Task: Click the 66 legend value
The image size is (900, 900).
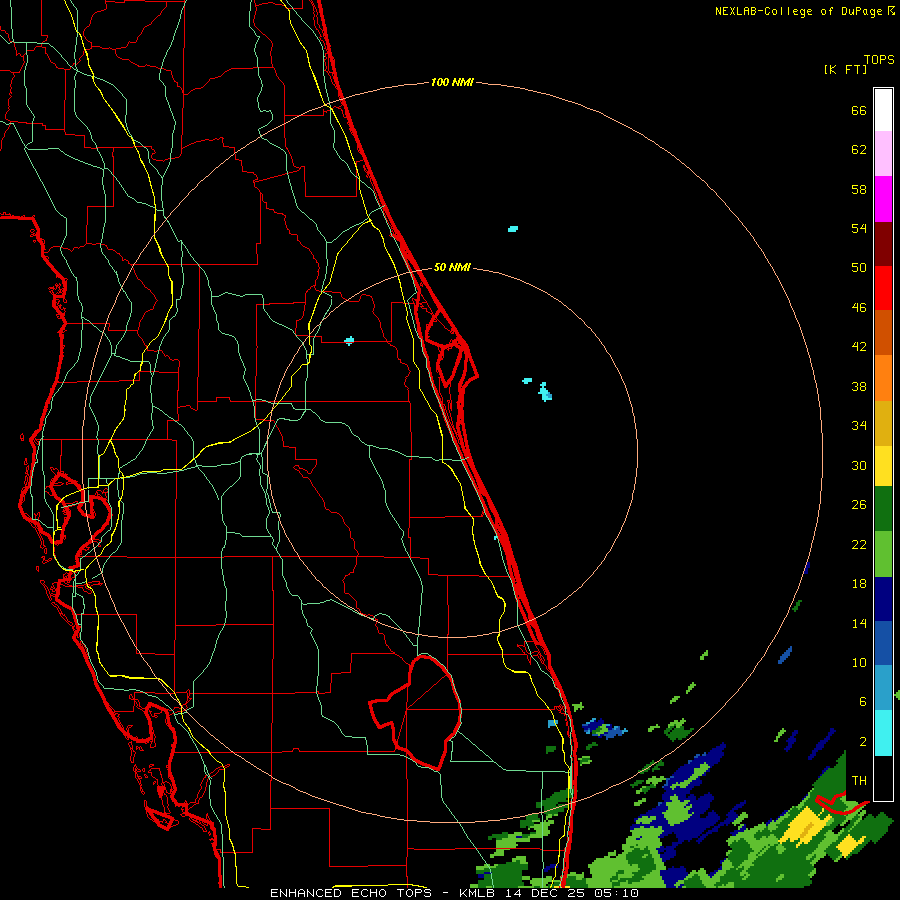Action: tap(859, 110)
